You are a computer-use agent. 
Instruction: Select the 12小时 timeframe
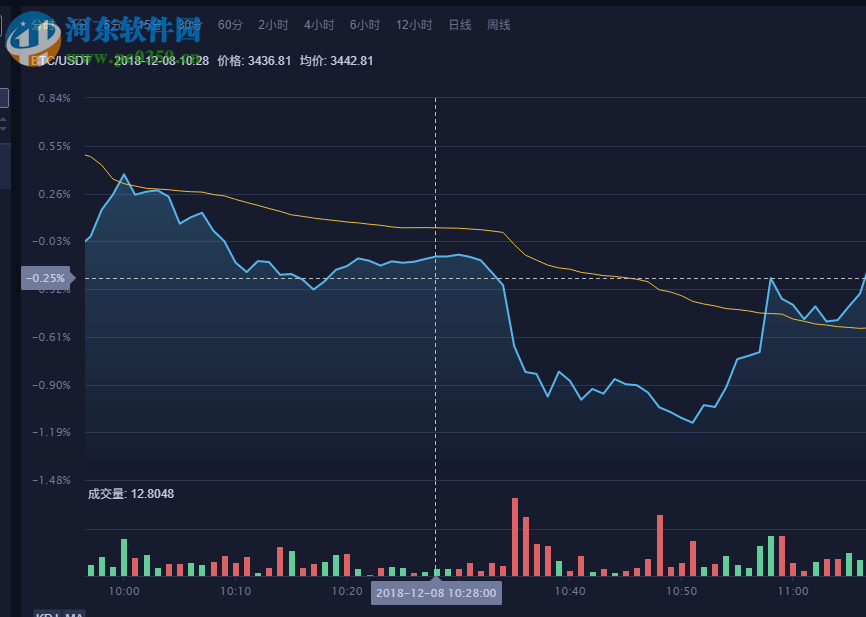(x=413, y=25)
